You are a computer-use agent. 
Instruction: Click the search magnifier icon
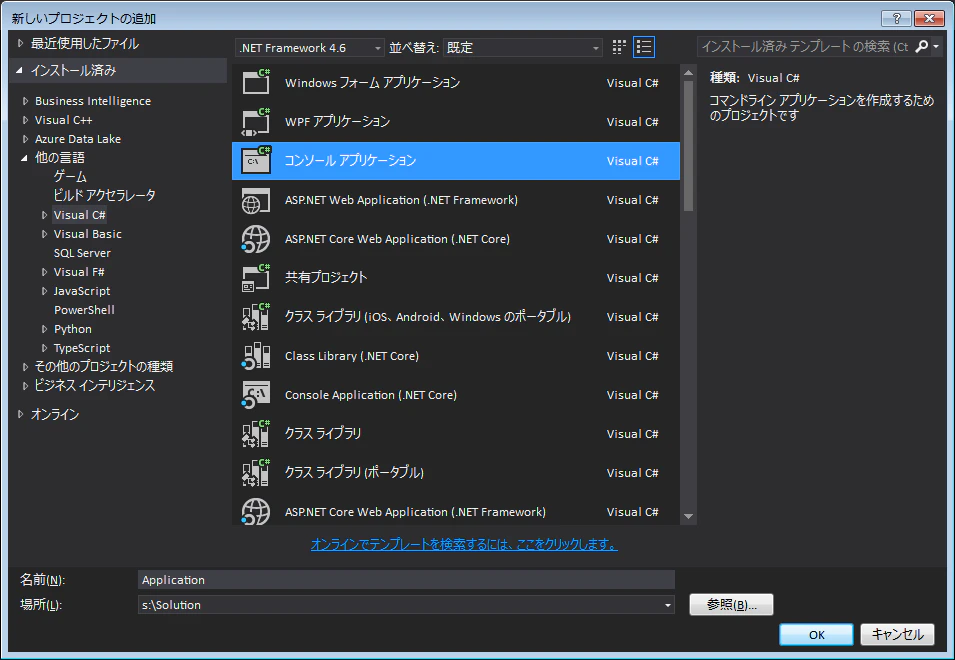point(922,46)
